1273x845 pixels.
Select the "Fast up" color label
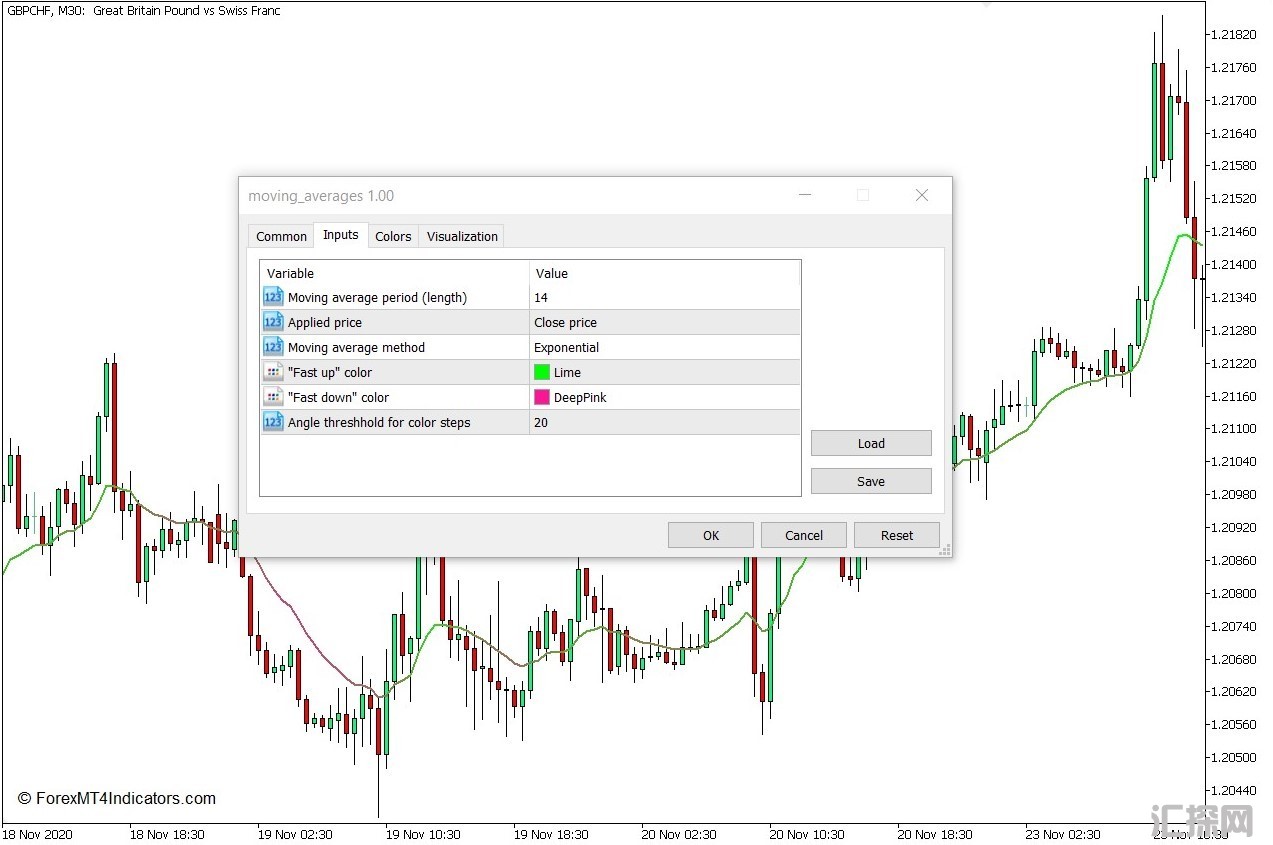[x=330, y=372]
